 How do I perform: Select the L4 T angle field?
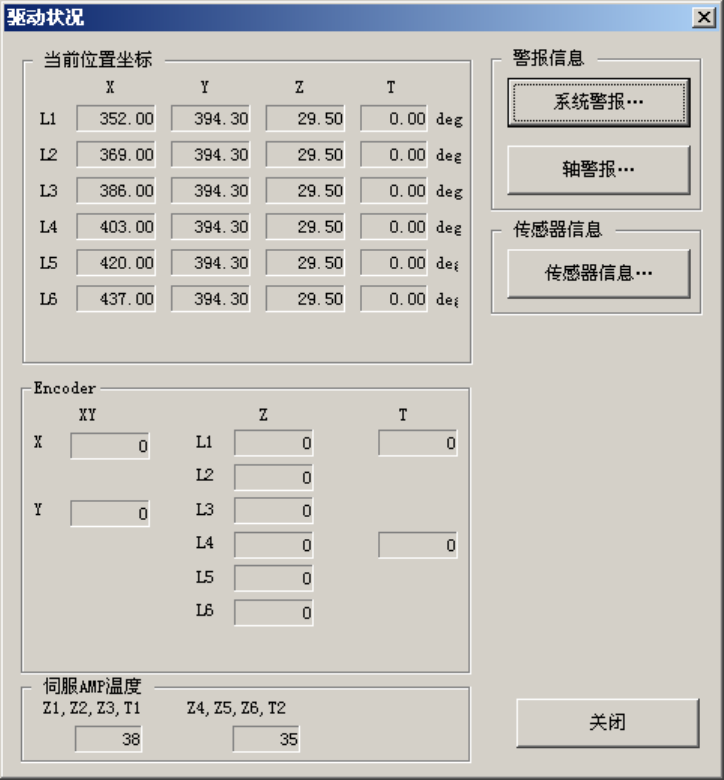click(x=394, y=226)
